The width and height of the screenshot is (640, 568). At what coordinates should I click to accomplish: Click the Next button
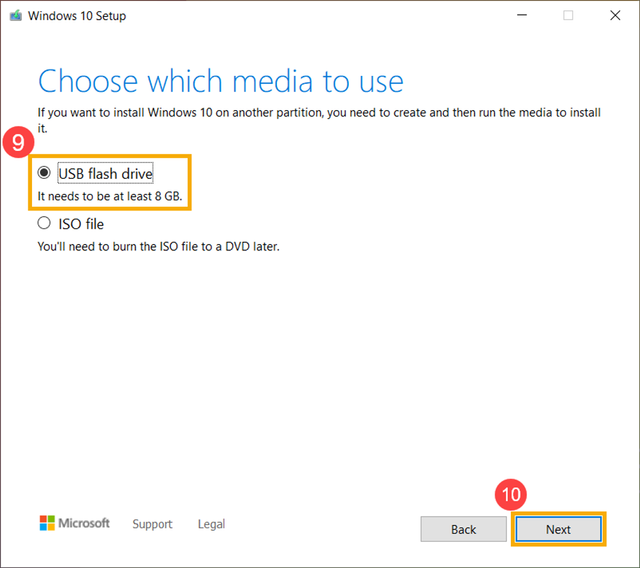[558, 529]
